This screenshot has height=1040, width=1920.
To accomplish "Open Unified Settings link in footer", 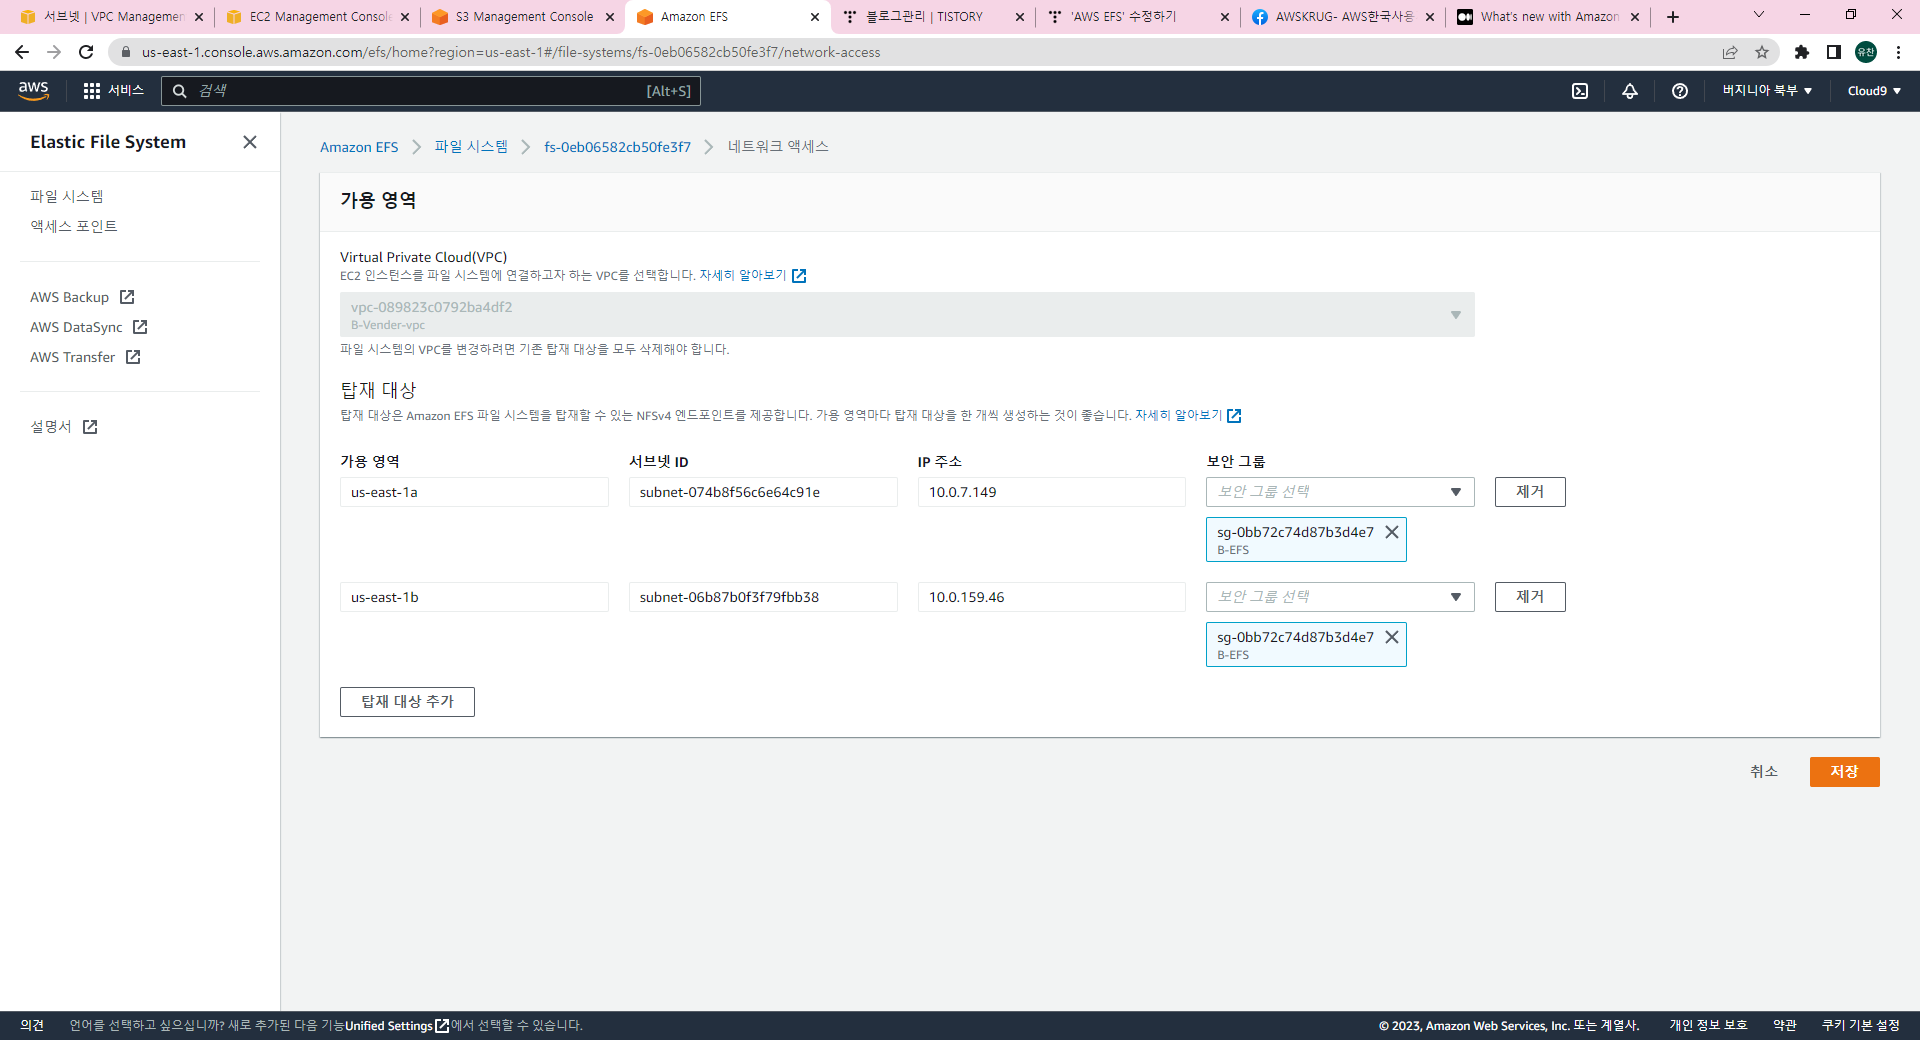I will [397, 1025].
